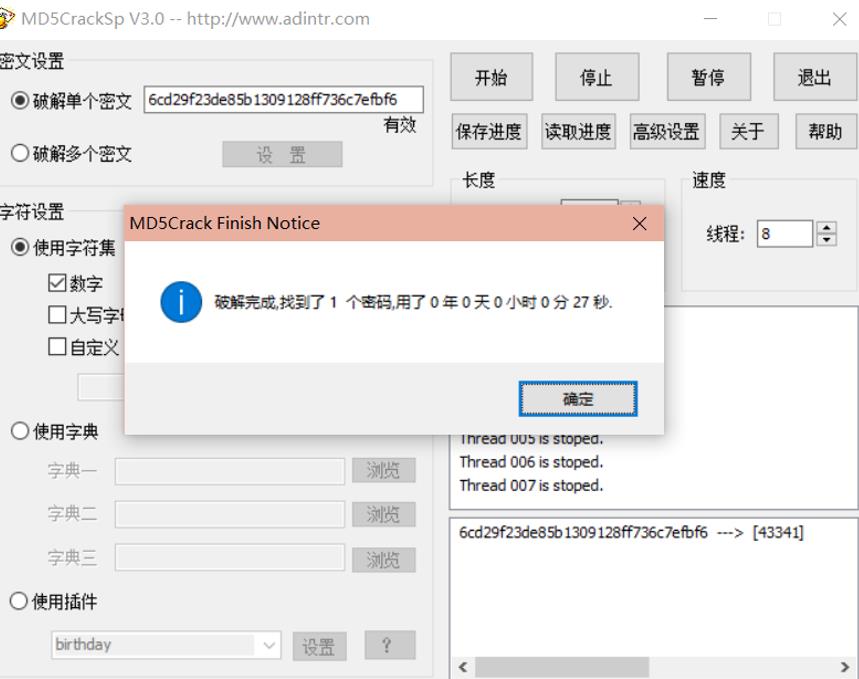Increase thread count with up stepper arrow

826,227
